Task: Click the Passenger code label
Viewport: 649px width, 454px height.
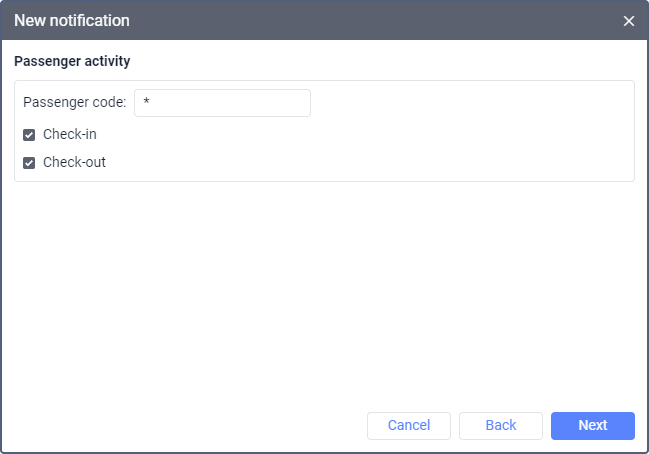Action: [x=74, y=102]
